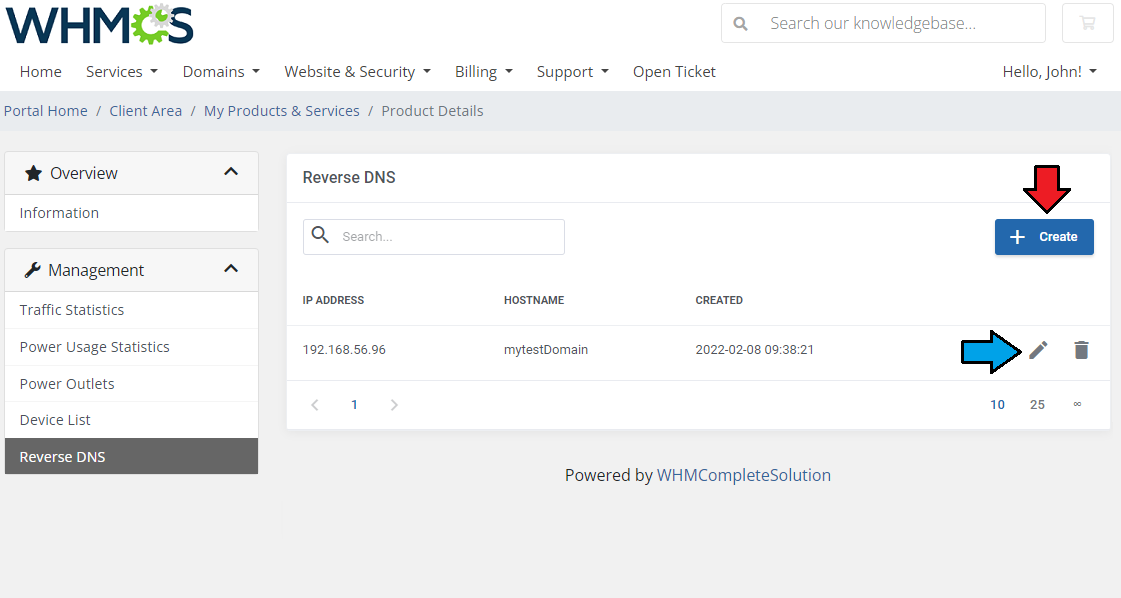Open the Domains dropdown menu
Image resolution: width=1121 pixels, height=598 pixels.
pyautogui.click(x=221, y=72)
